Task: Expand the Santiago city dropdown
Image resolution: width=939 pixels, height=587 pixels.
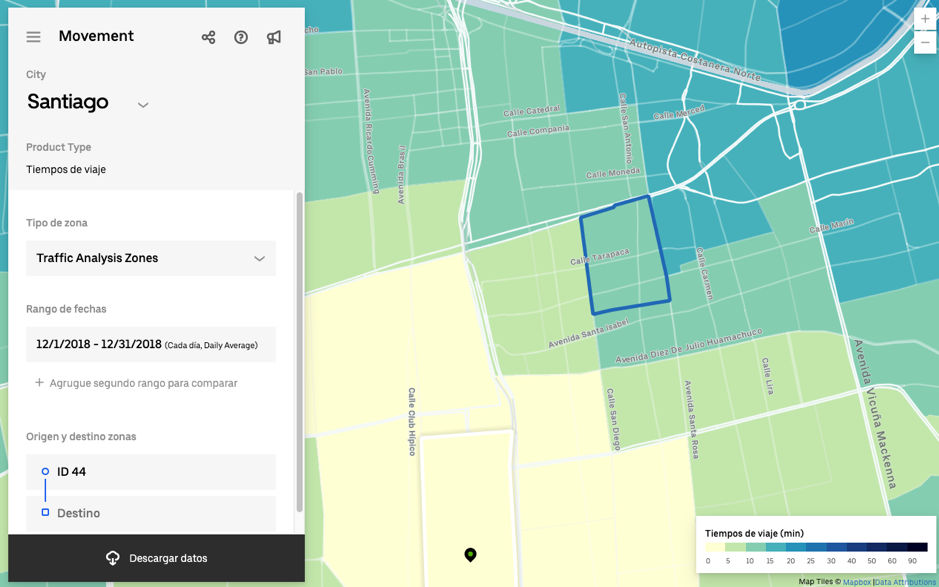Action: (143, 105)
